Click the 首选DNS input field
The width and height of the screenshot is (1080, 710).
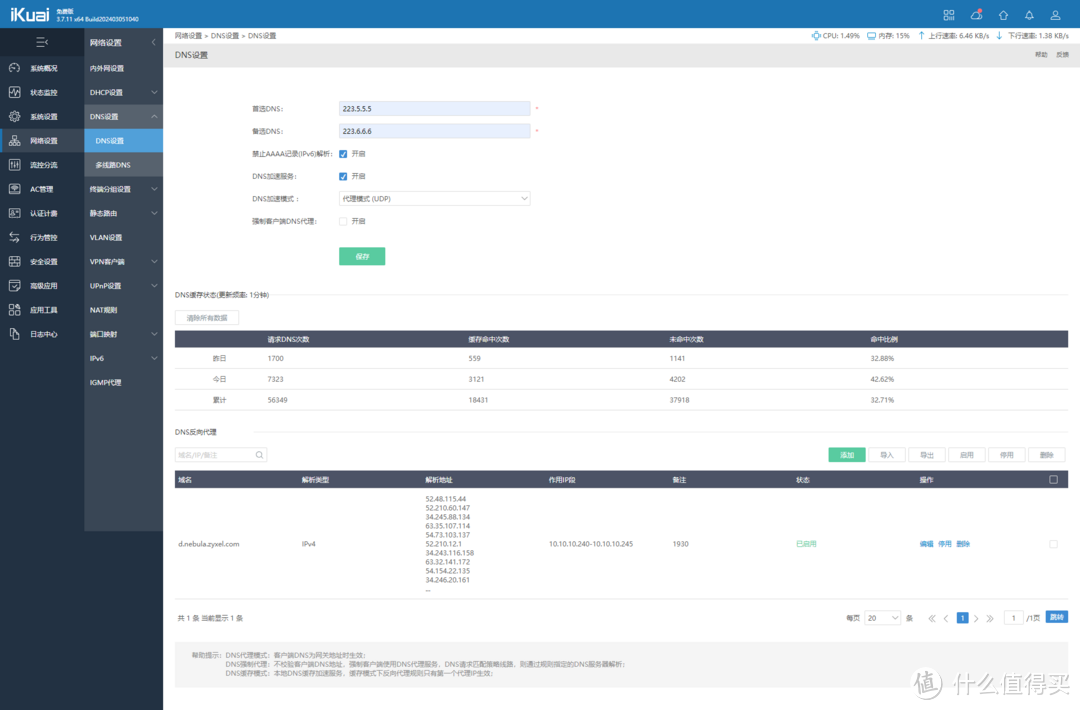tap(434, 108)
